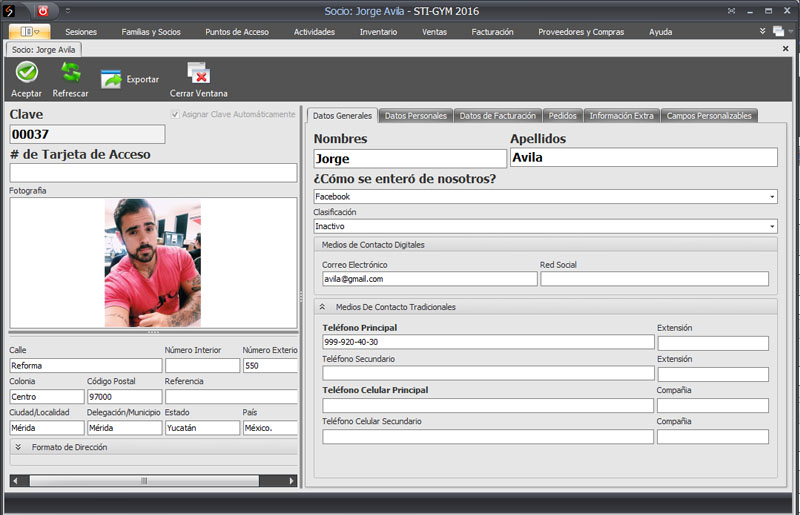
Task: Click the Refrescar green arrows icon
Action: pyautogui.click(x=70, y=72)
